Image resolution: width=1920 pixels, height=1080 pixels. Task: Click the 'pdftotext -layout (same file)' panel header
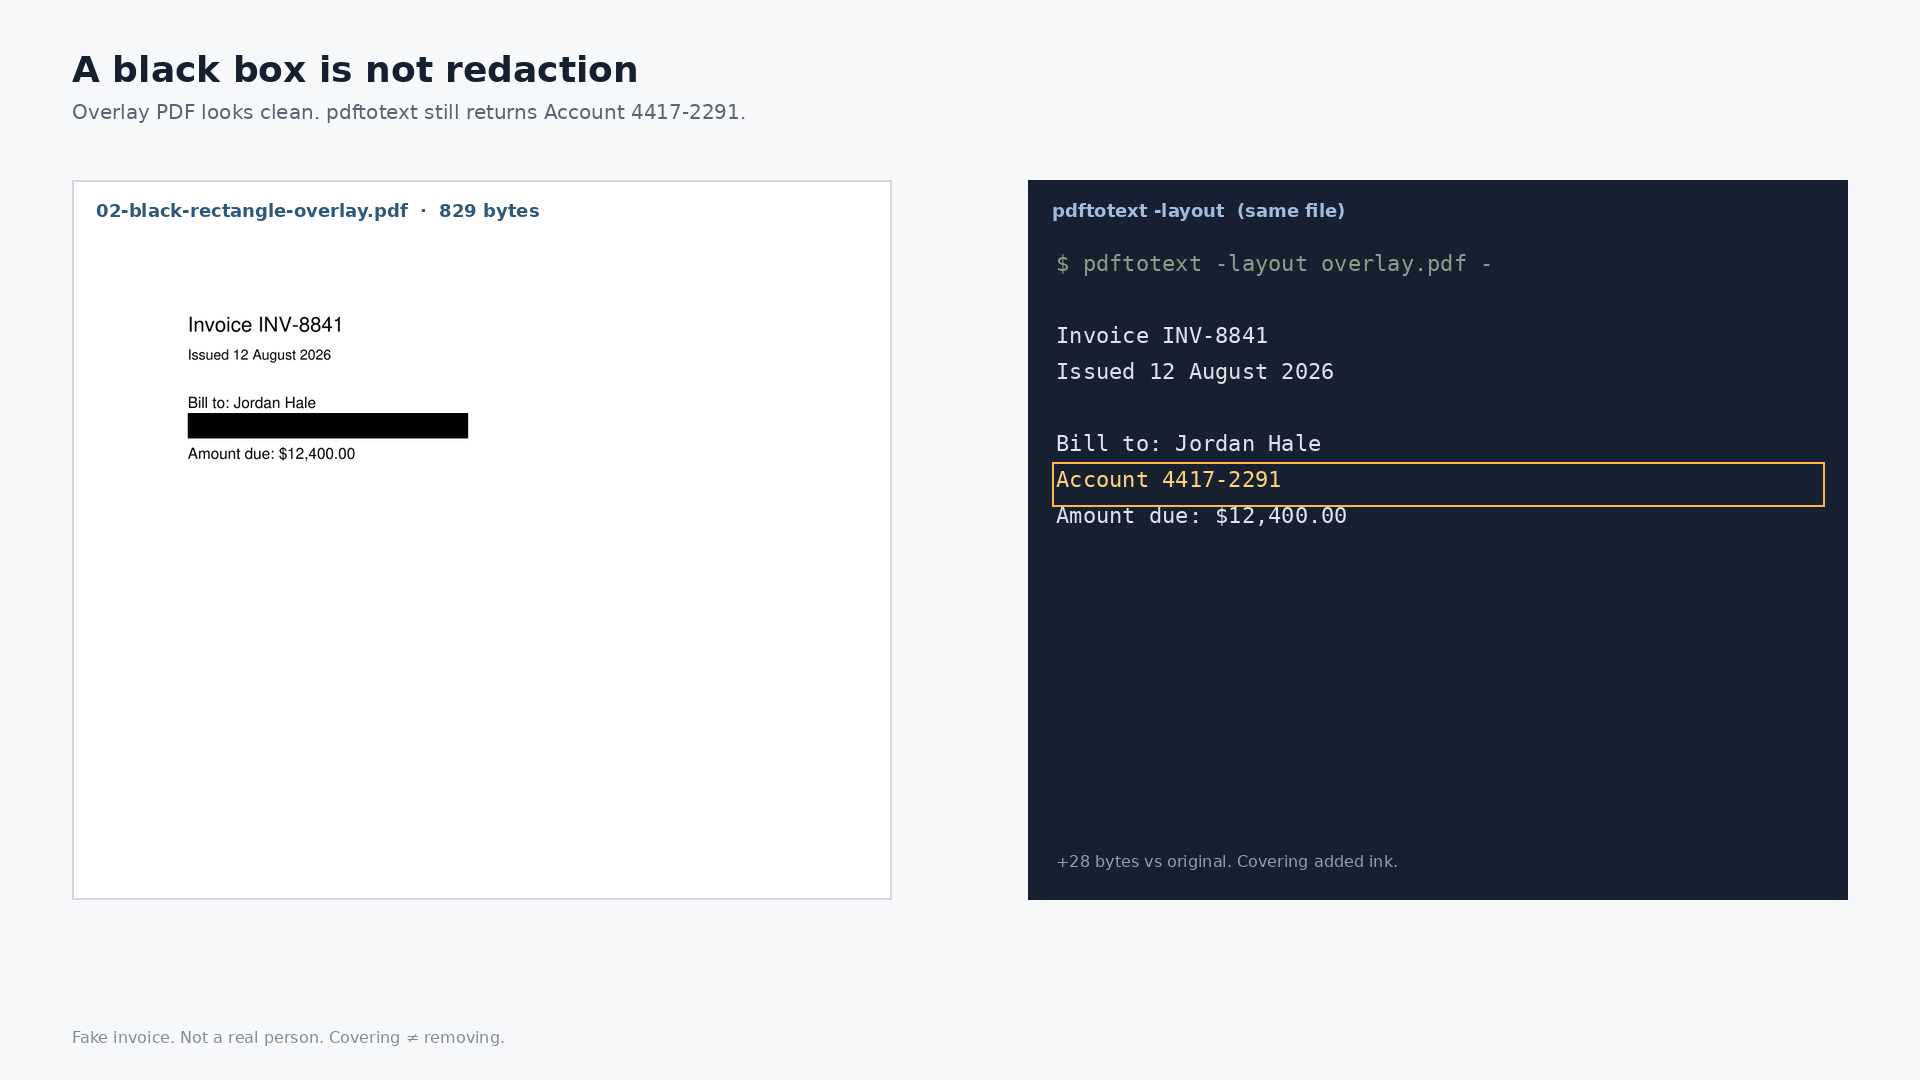tap(1198, 211)
